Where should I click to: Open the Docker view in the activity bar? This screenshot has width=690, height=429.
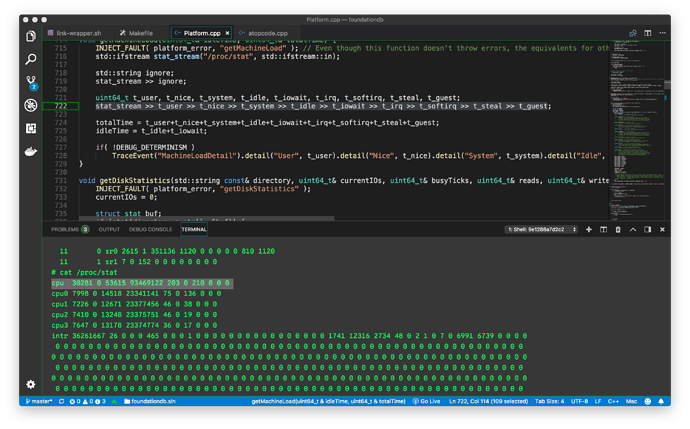click(31, 151)
